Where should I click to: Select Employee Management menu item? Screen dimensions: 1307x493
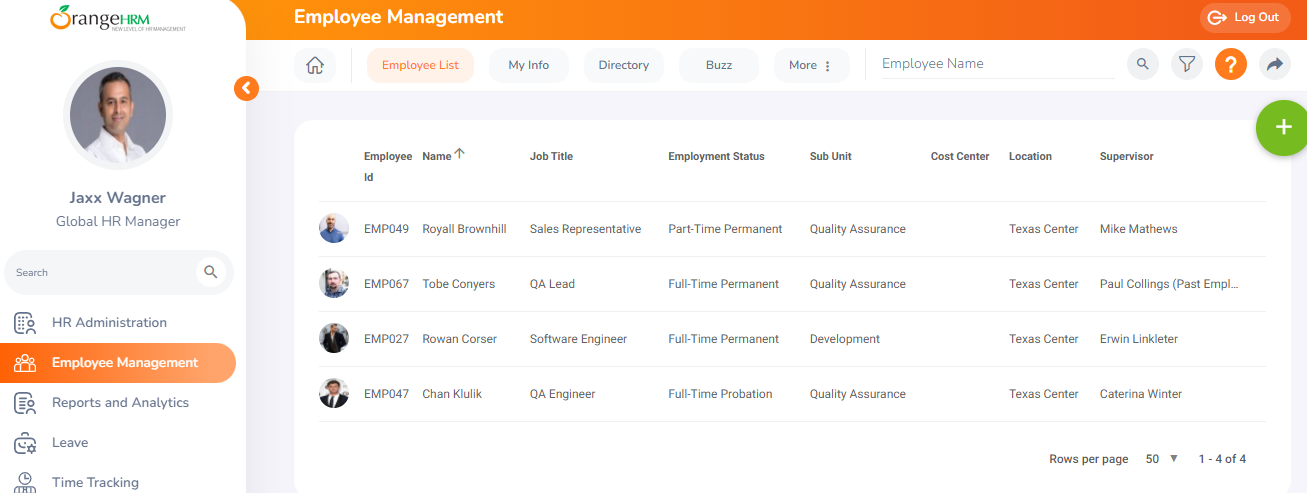point(118,363)
